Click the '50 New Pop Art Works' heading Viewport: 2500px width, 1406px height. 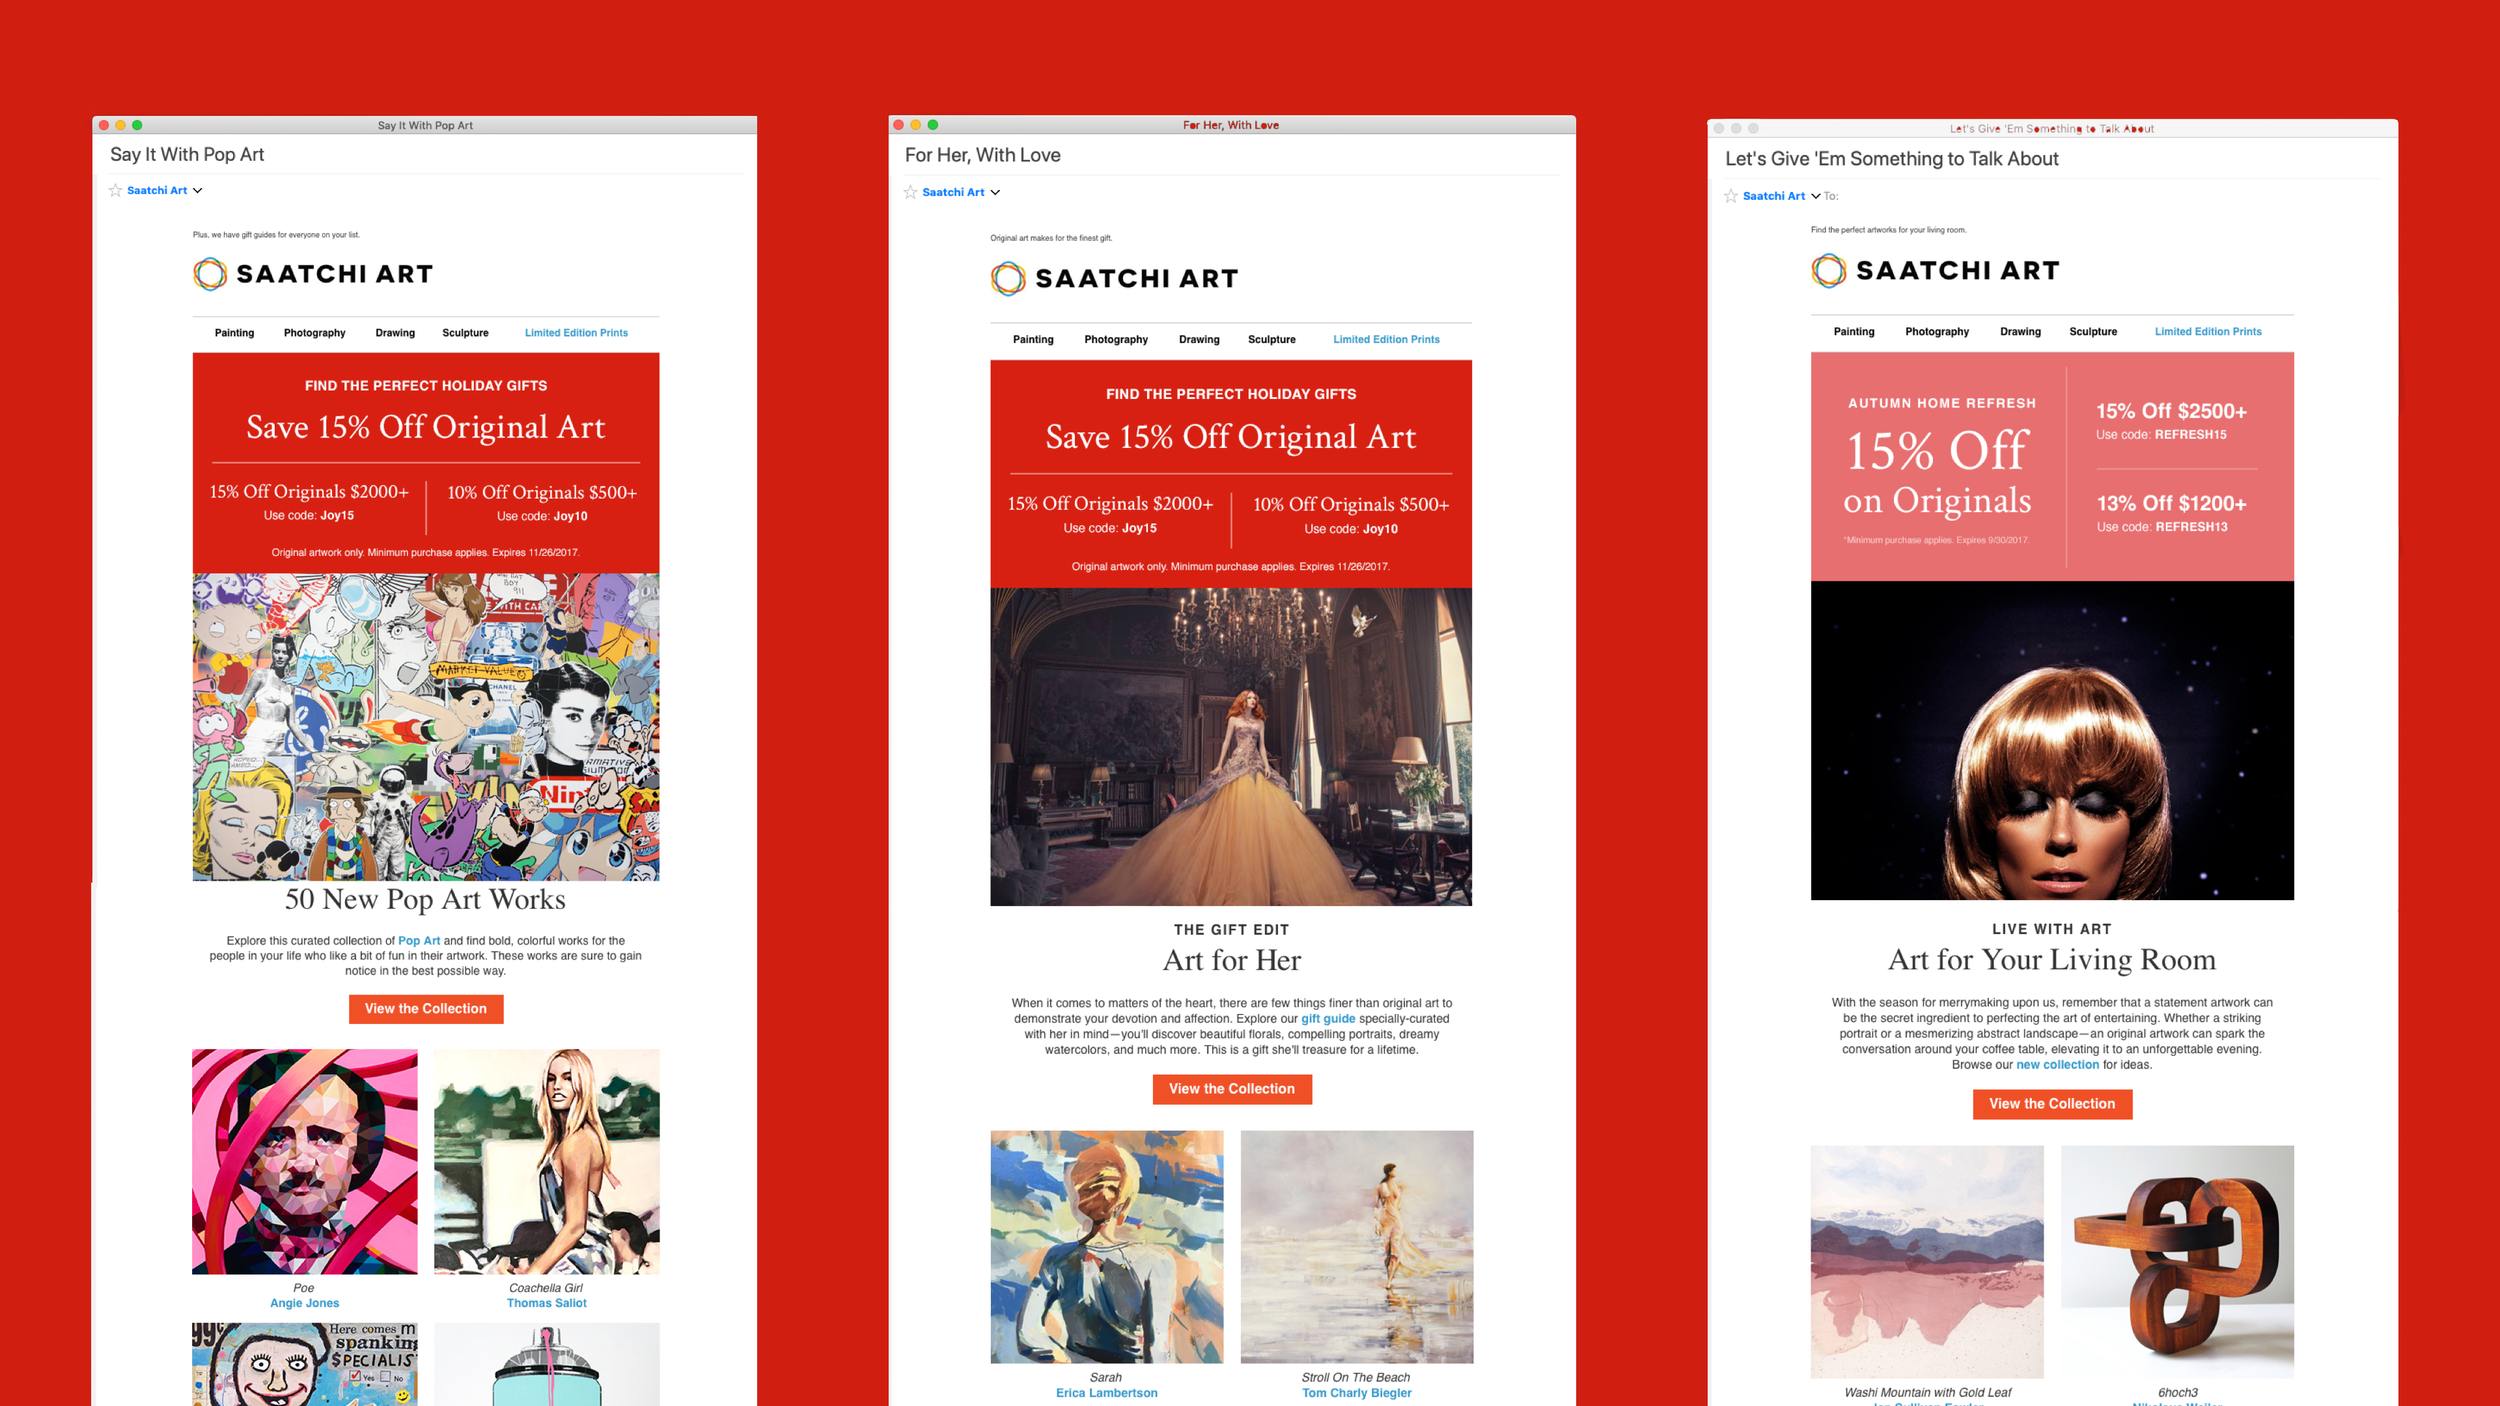pos(425,899)
